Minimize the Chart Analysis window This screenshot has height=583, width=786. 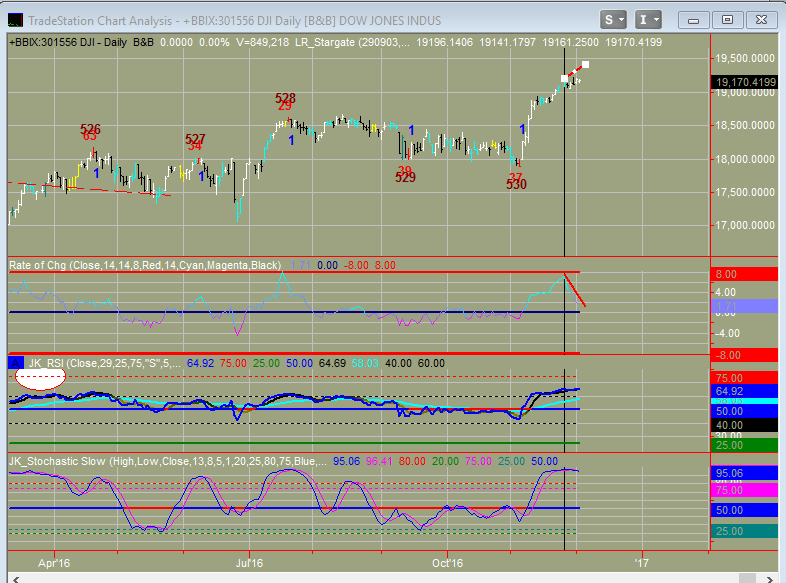tap(693, 20)
